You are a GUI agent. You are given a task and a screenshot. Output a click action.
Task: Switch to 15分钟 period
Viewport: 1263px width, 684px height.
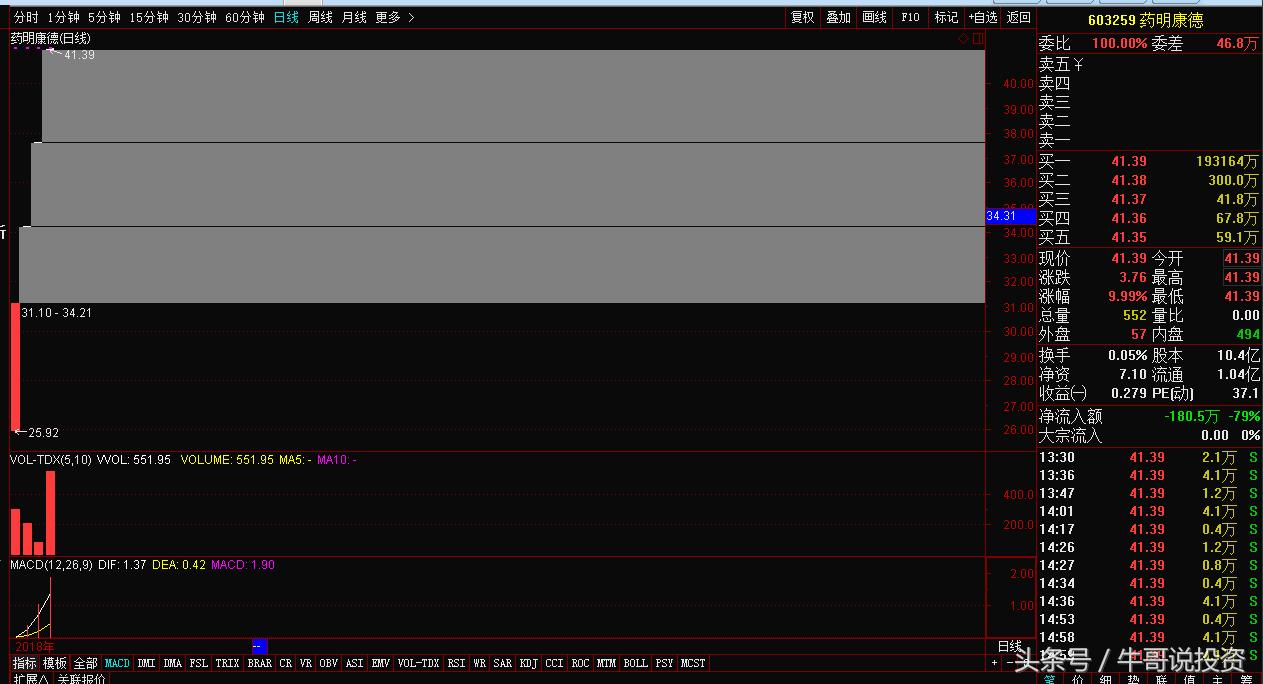click(149, 17)
